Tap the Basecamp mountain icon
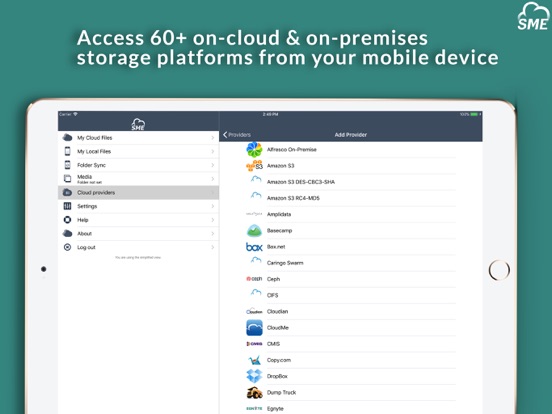 click(x=254, y=231)
